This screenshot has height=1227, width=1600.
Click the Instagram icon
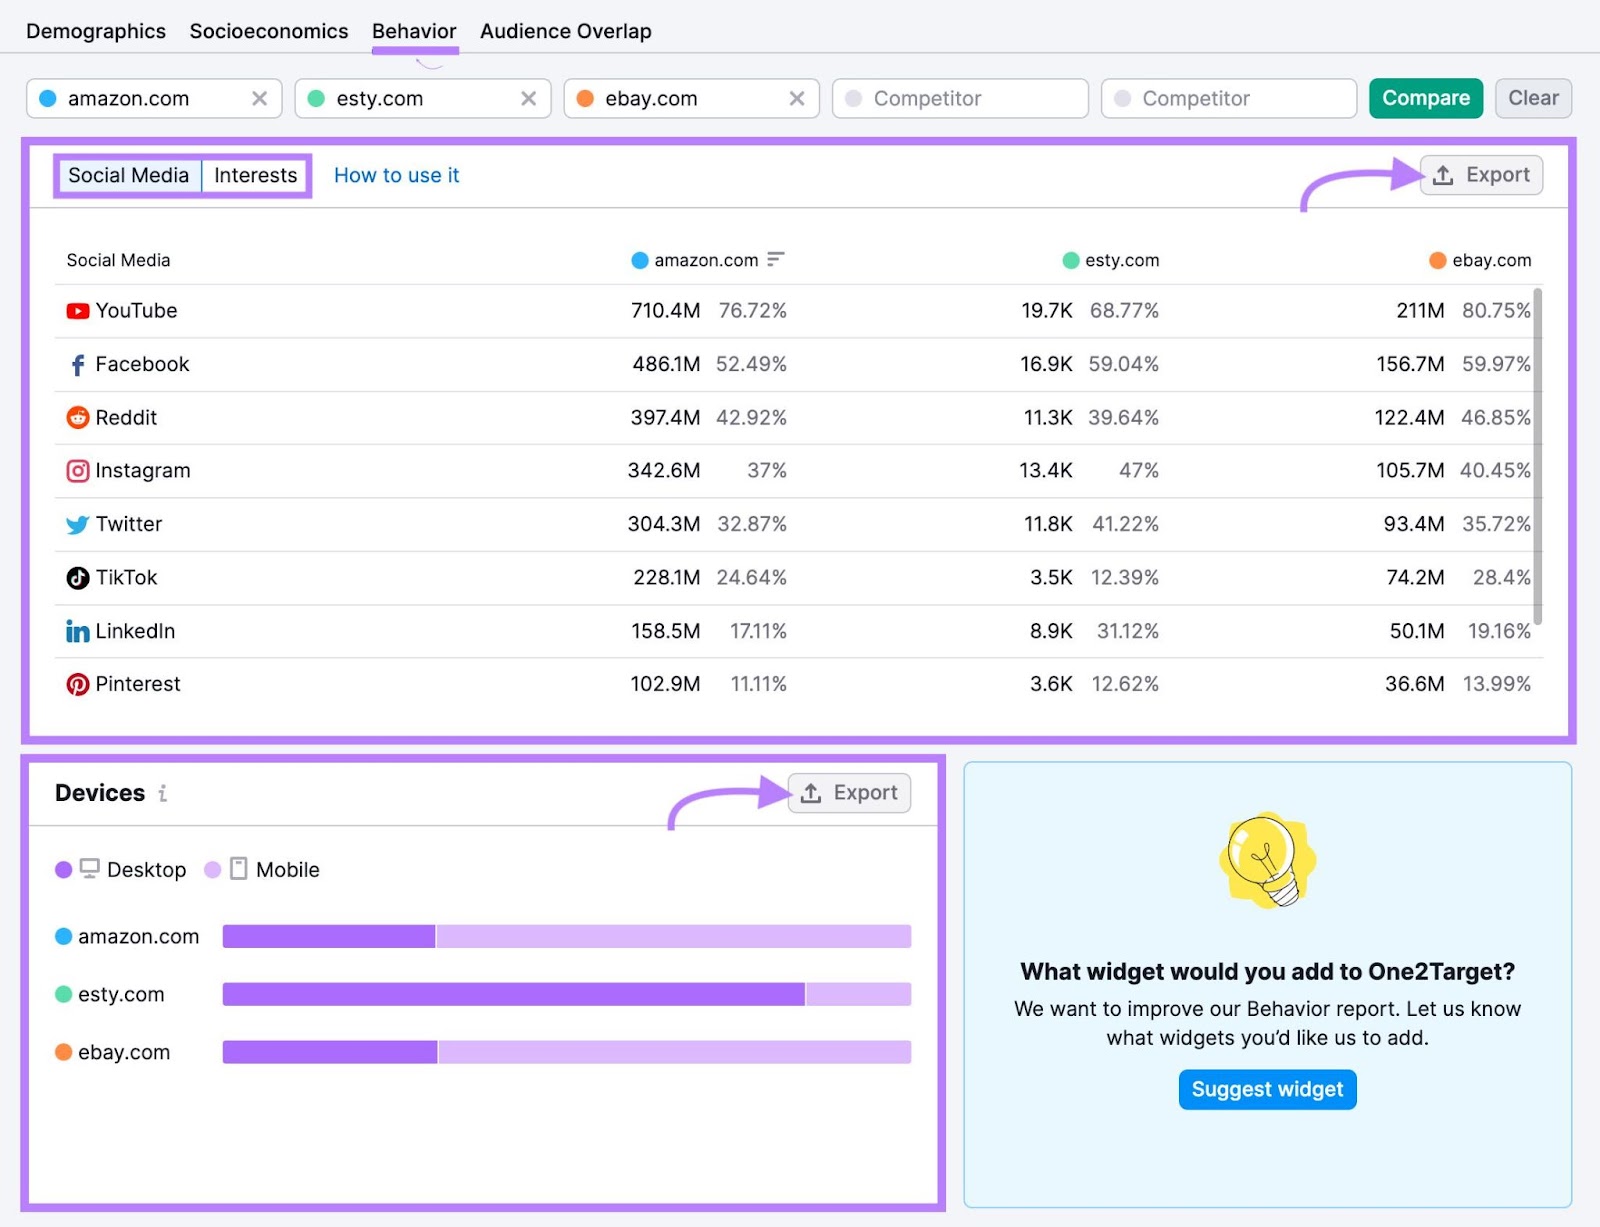pos(77,470)
